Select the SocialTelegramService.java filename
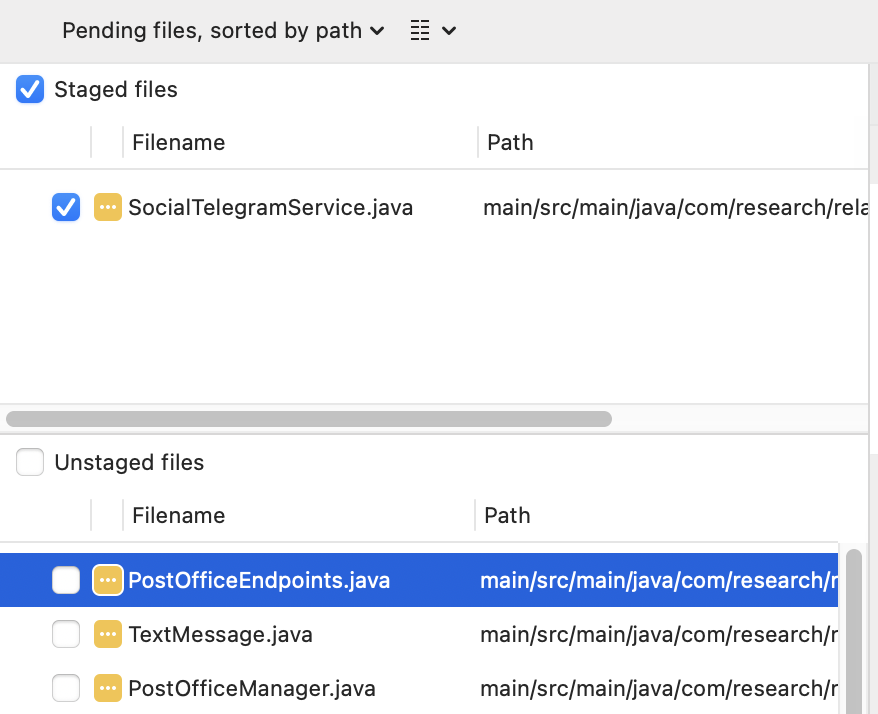 270,207
